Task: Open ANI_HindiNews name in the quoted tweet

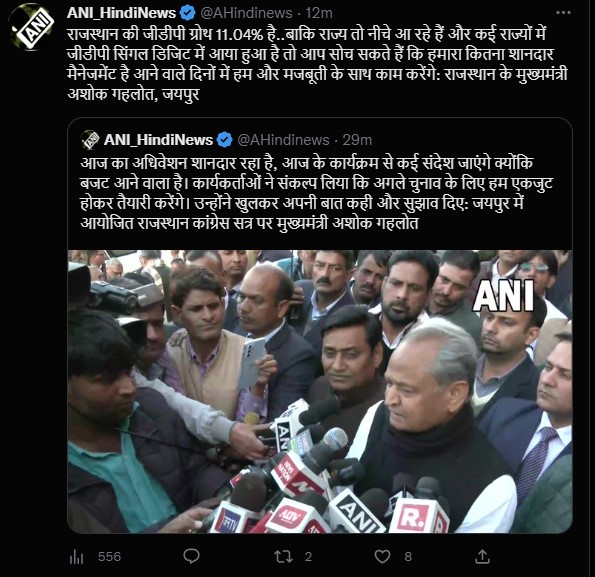Action: click(158, 140)
